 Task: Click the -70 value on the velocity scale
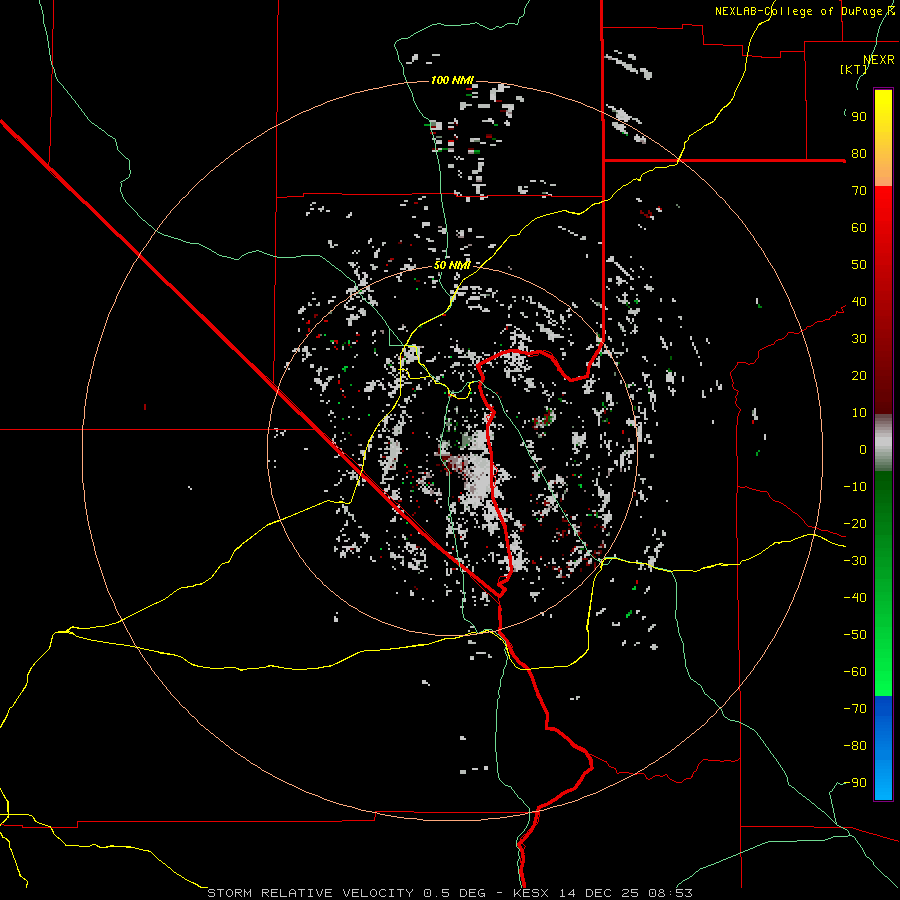pos(855,709)
